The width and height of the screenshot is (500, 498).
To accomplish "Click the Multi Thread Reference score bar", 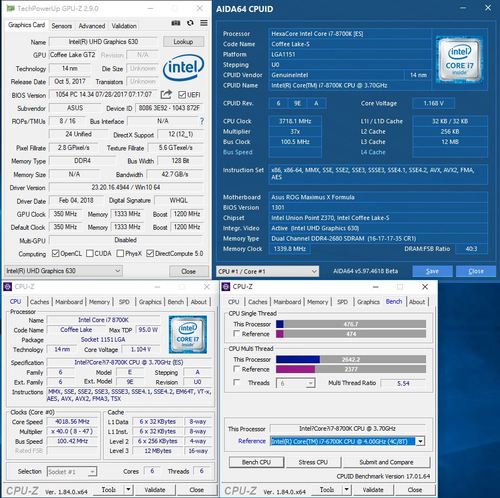I will click(351, 369).
